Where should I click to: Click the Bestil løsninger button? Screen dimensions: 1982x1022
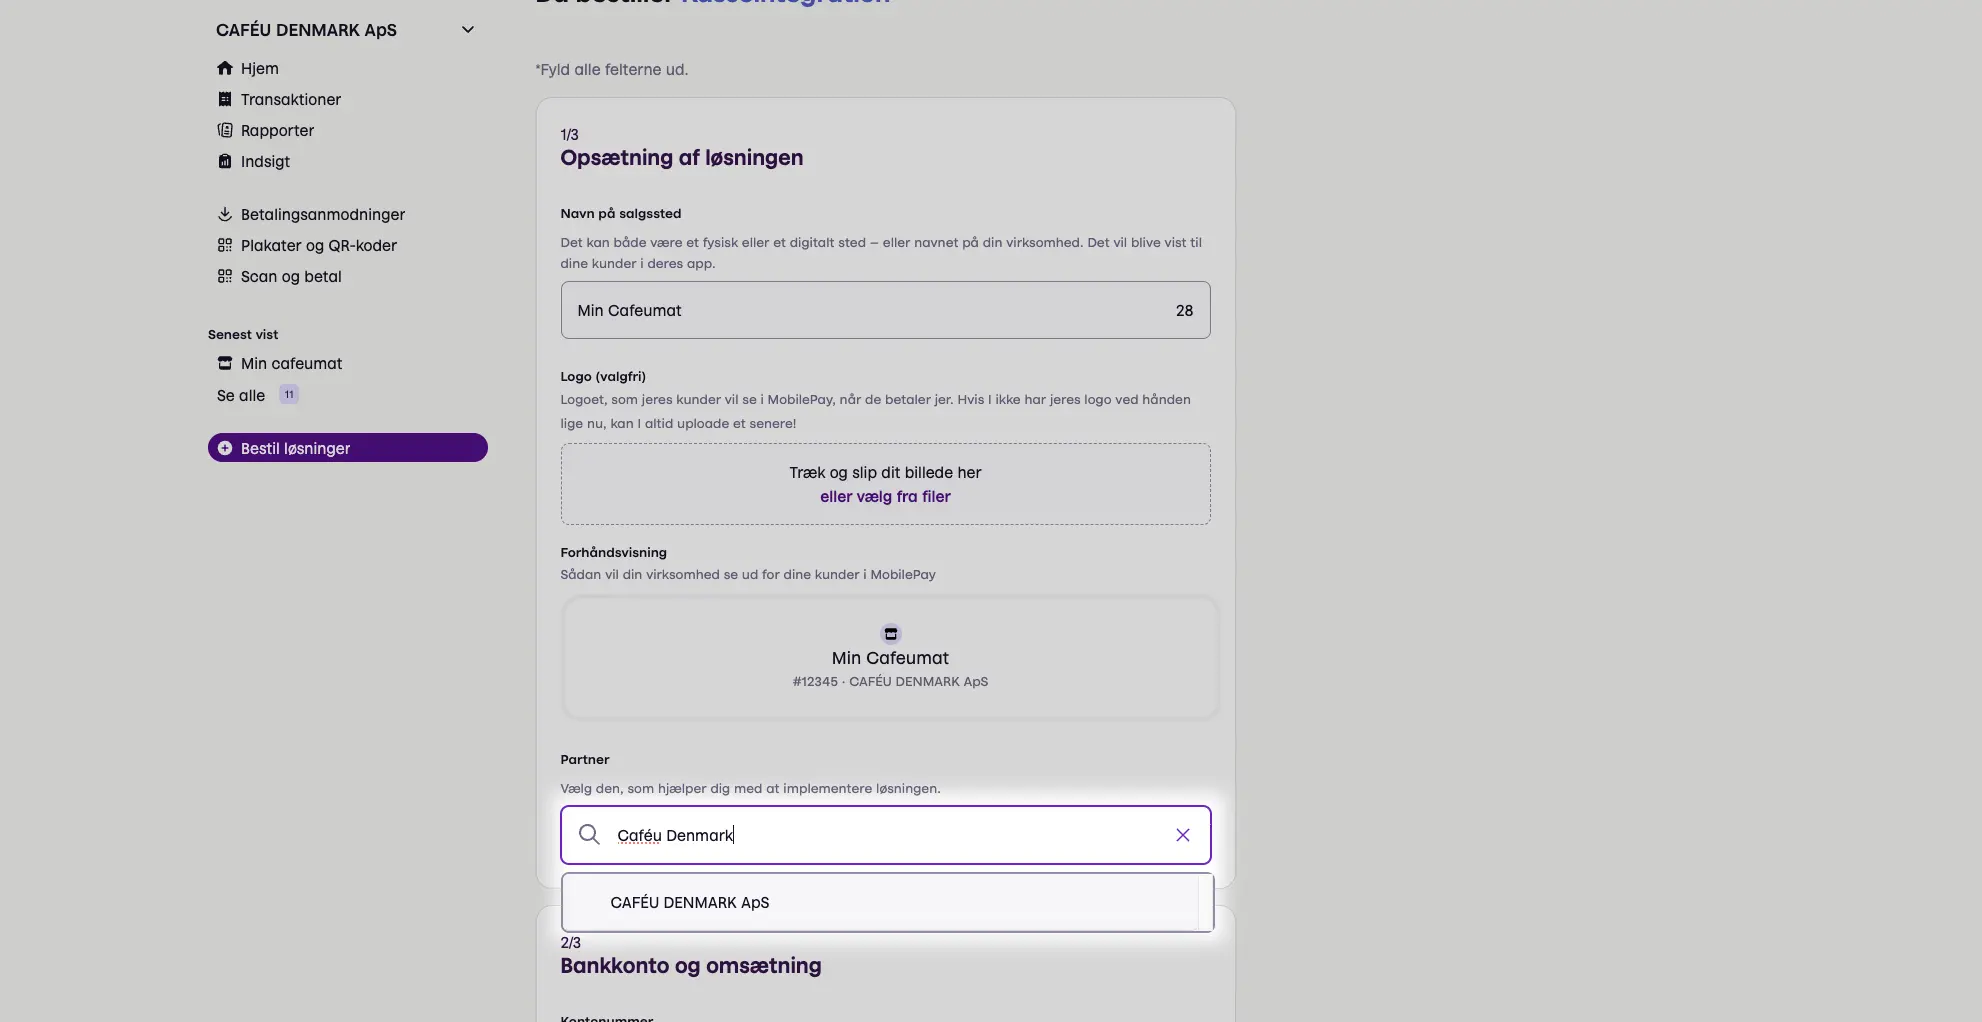click(347, 448)
